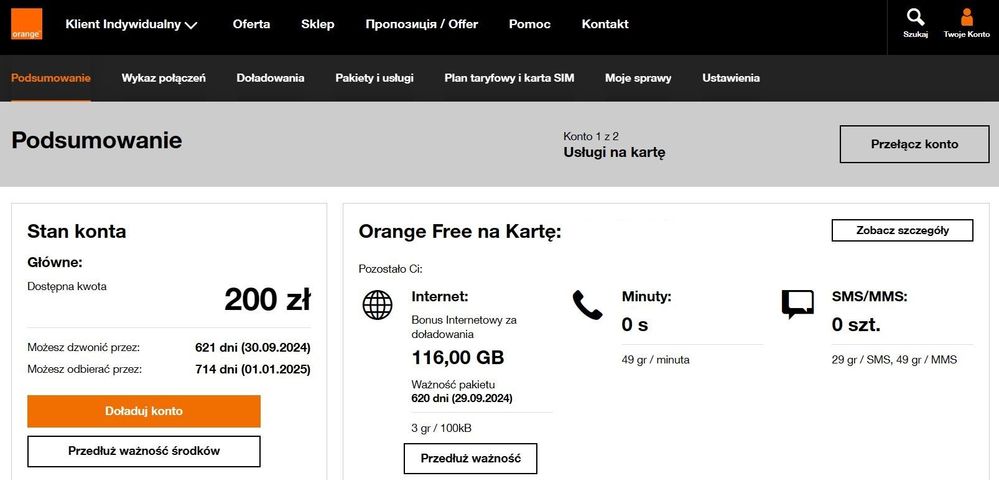Click the SMS/MMS speech bubble icon
Viewport: 999px width, 480px height.
(797, 304)
